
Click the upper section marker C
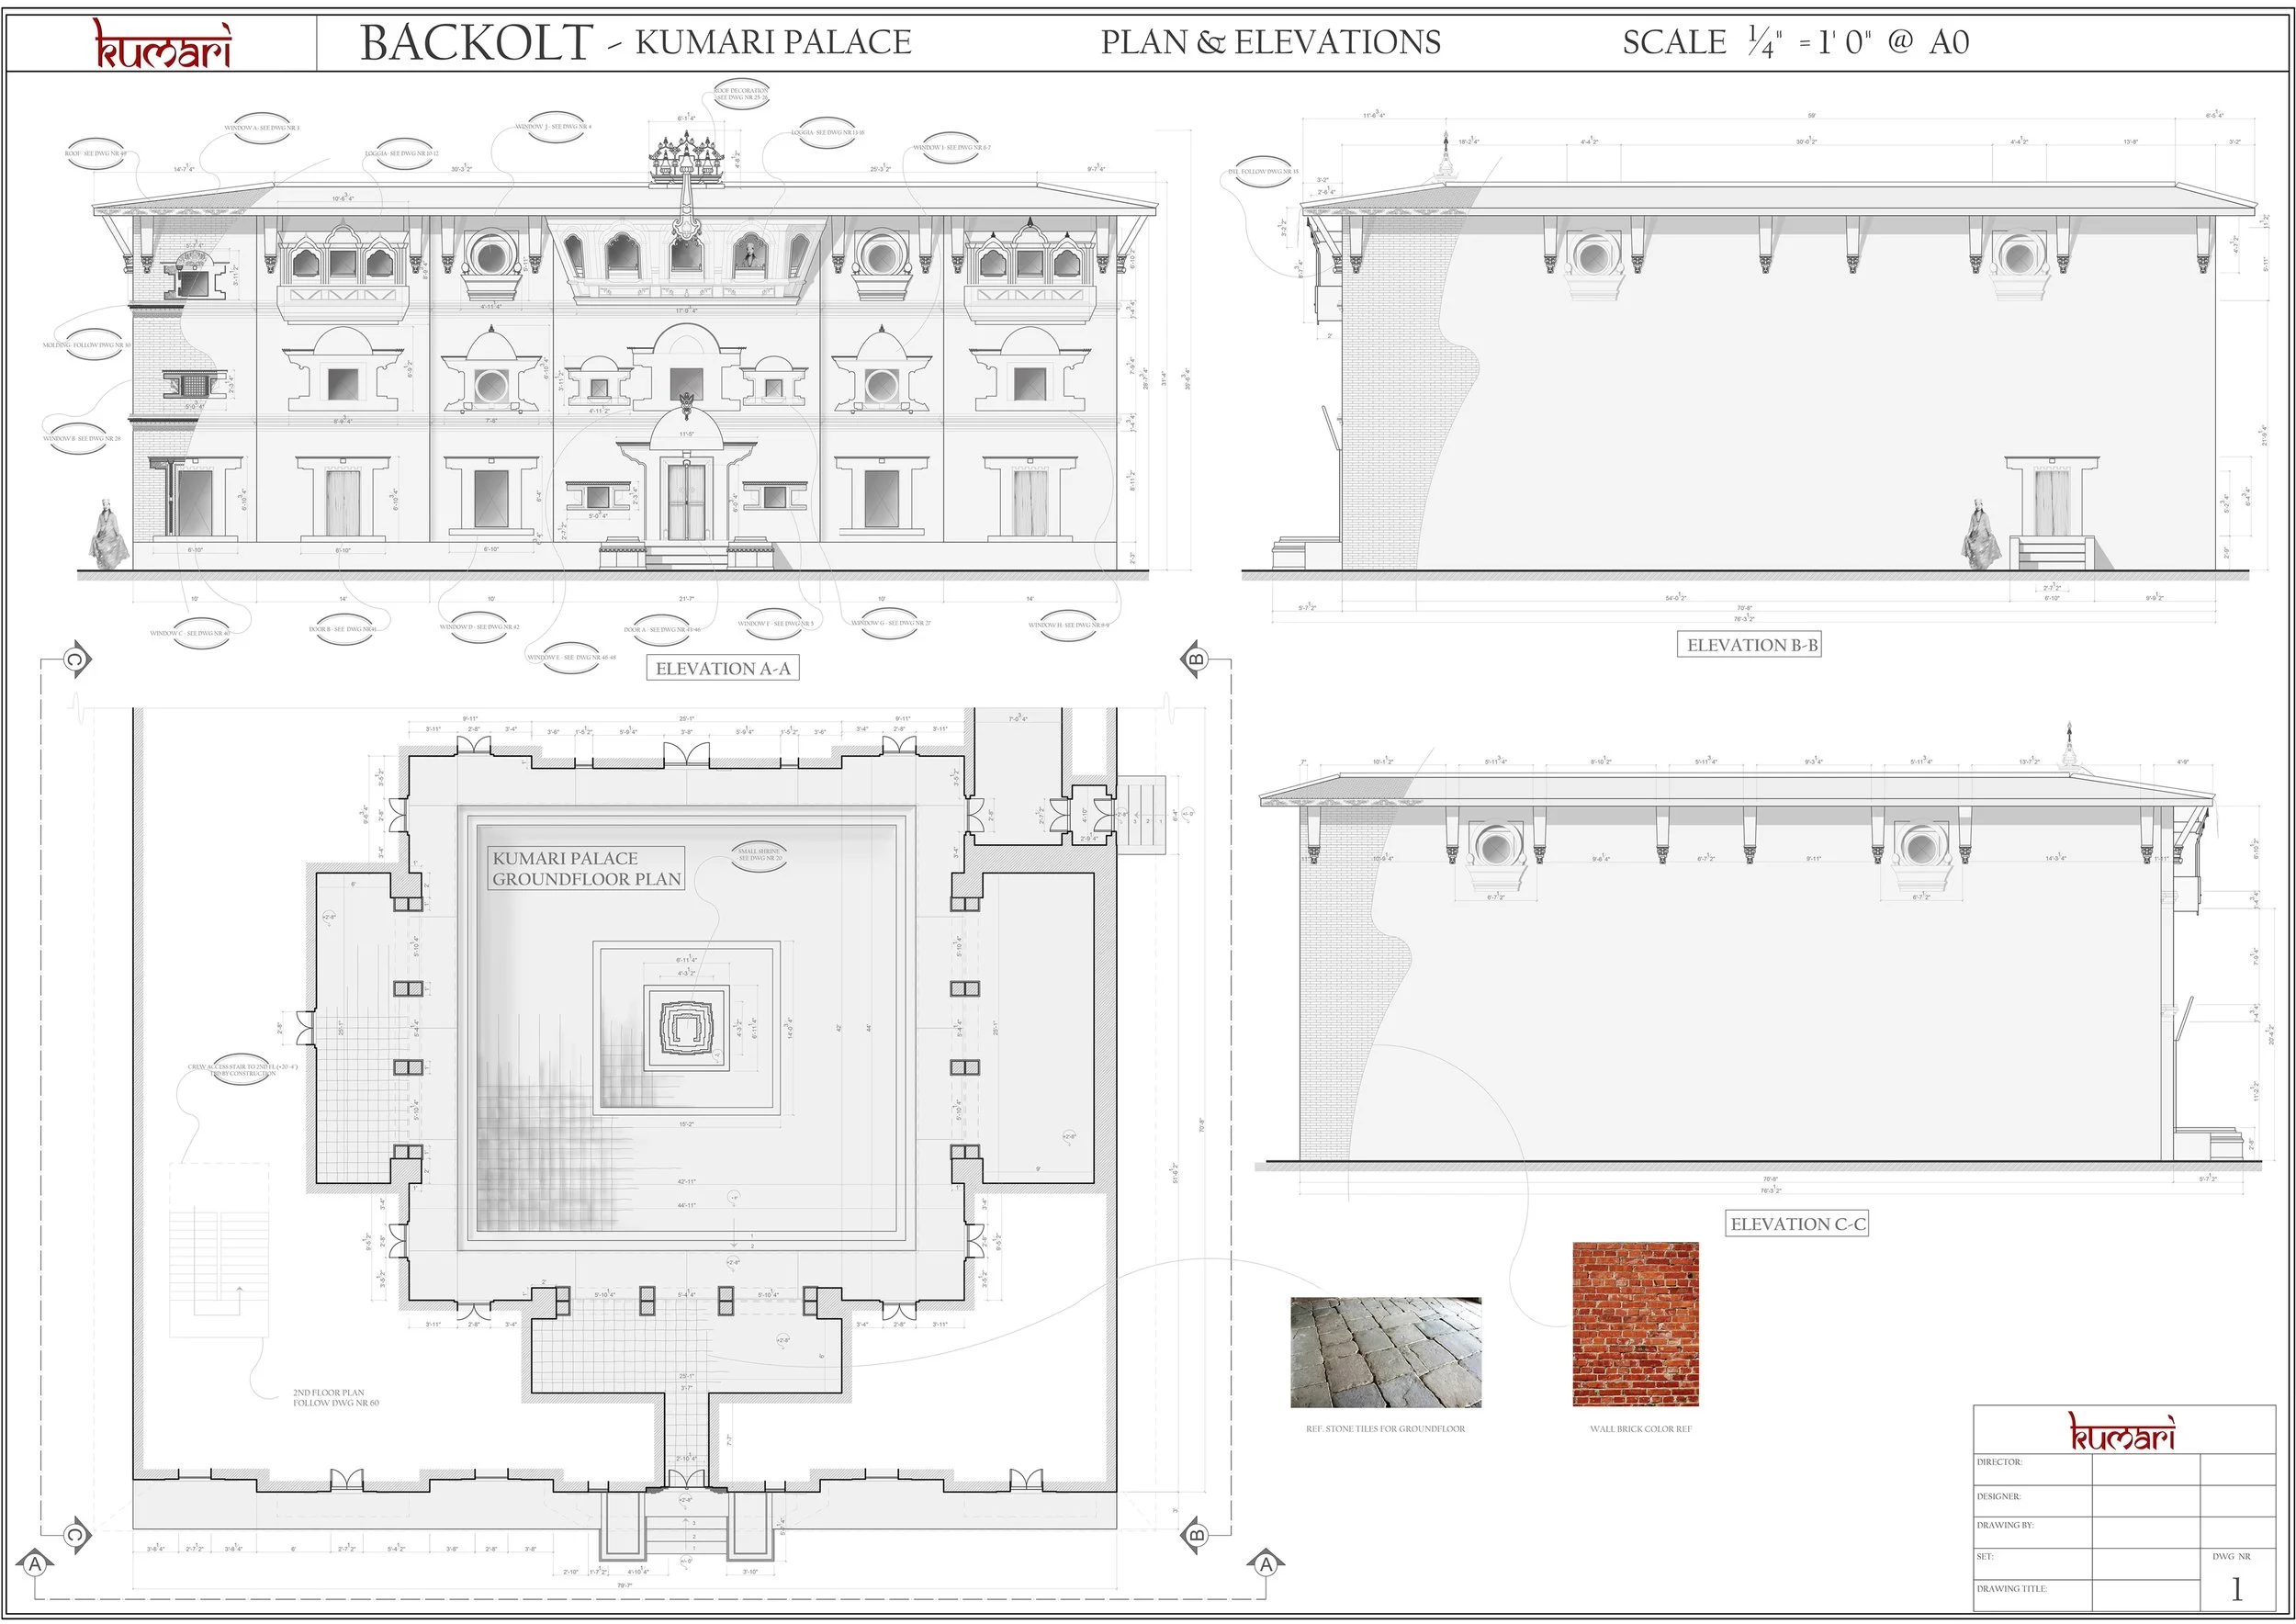coord(75,659)
